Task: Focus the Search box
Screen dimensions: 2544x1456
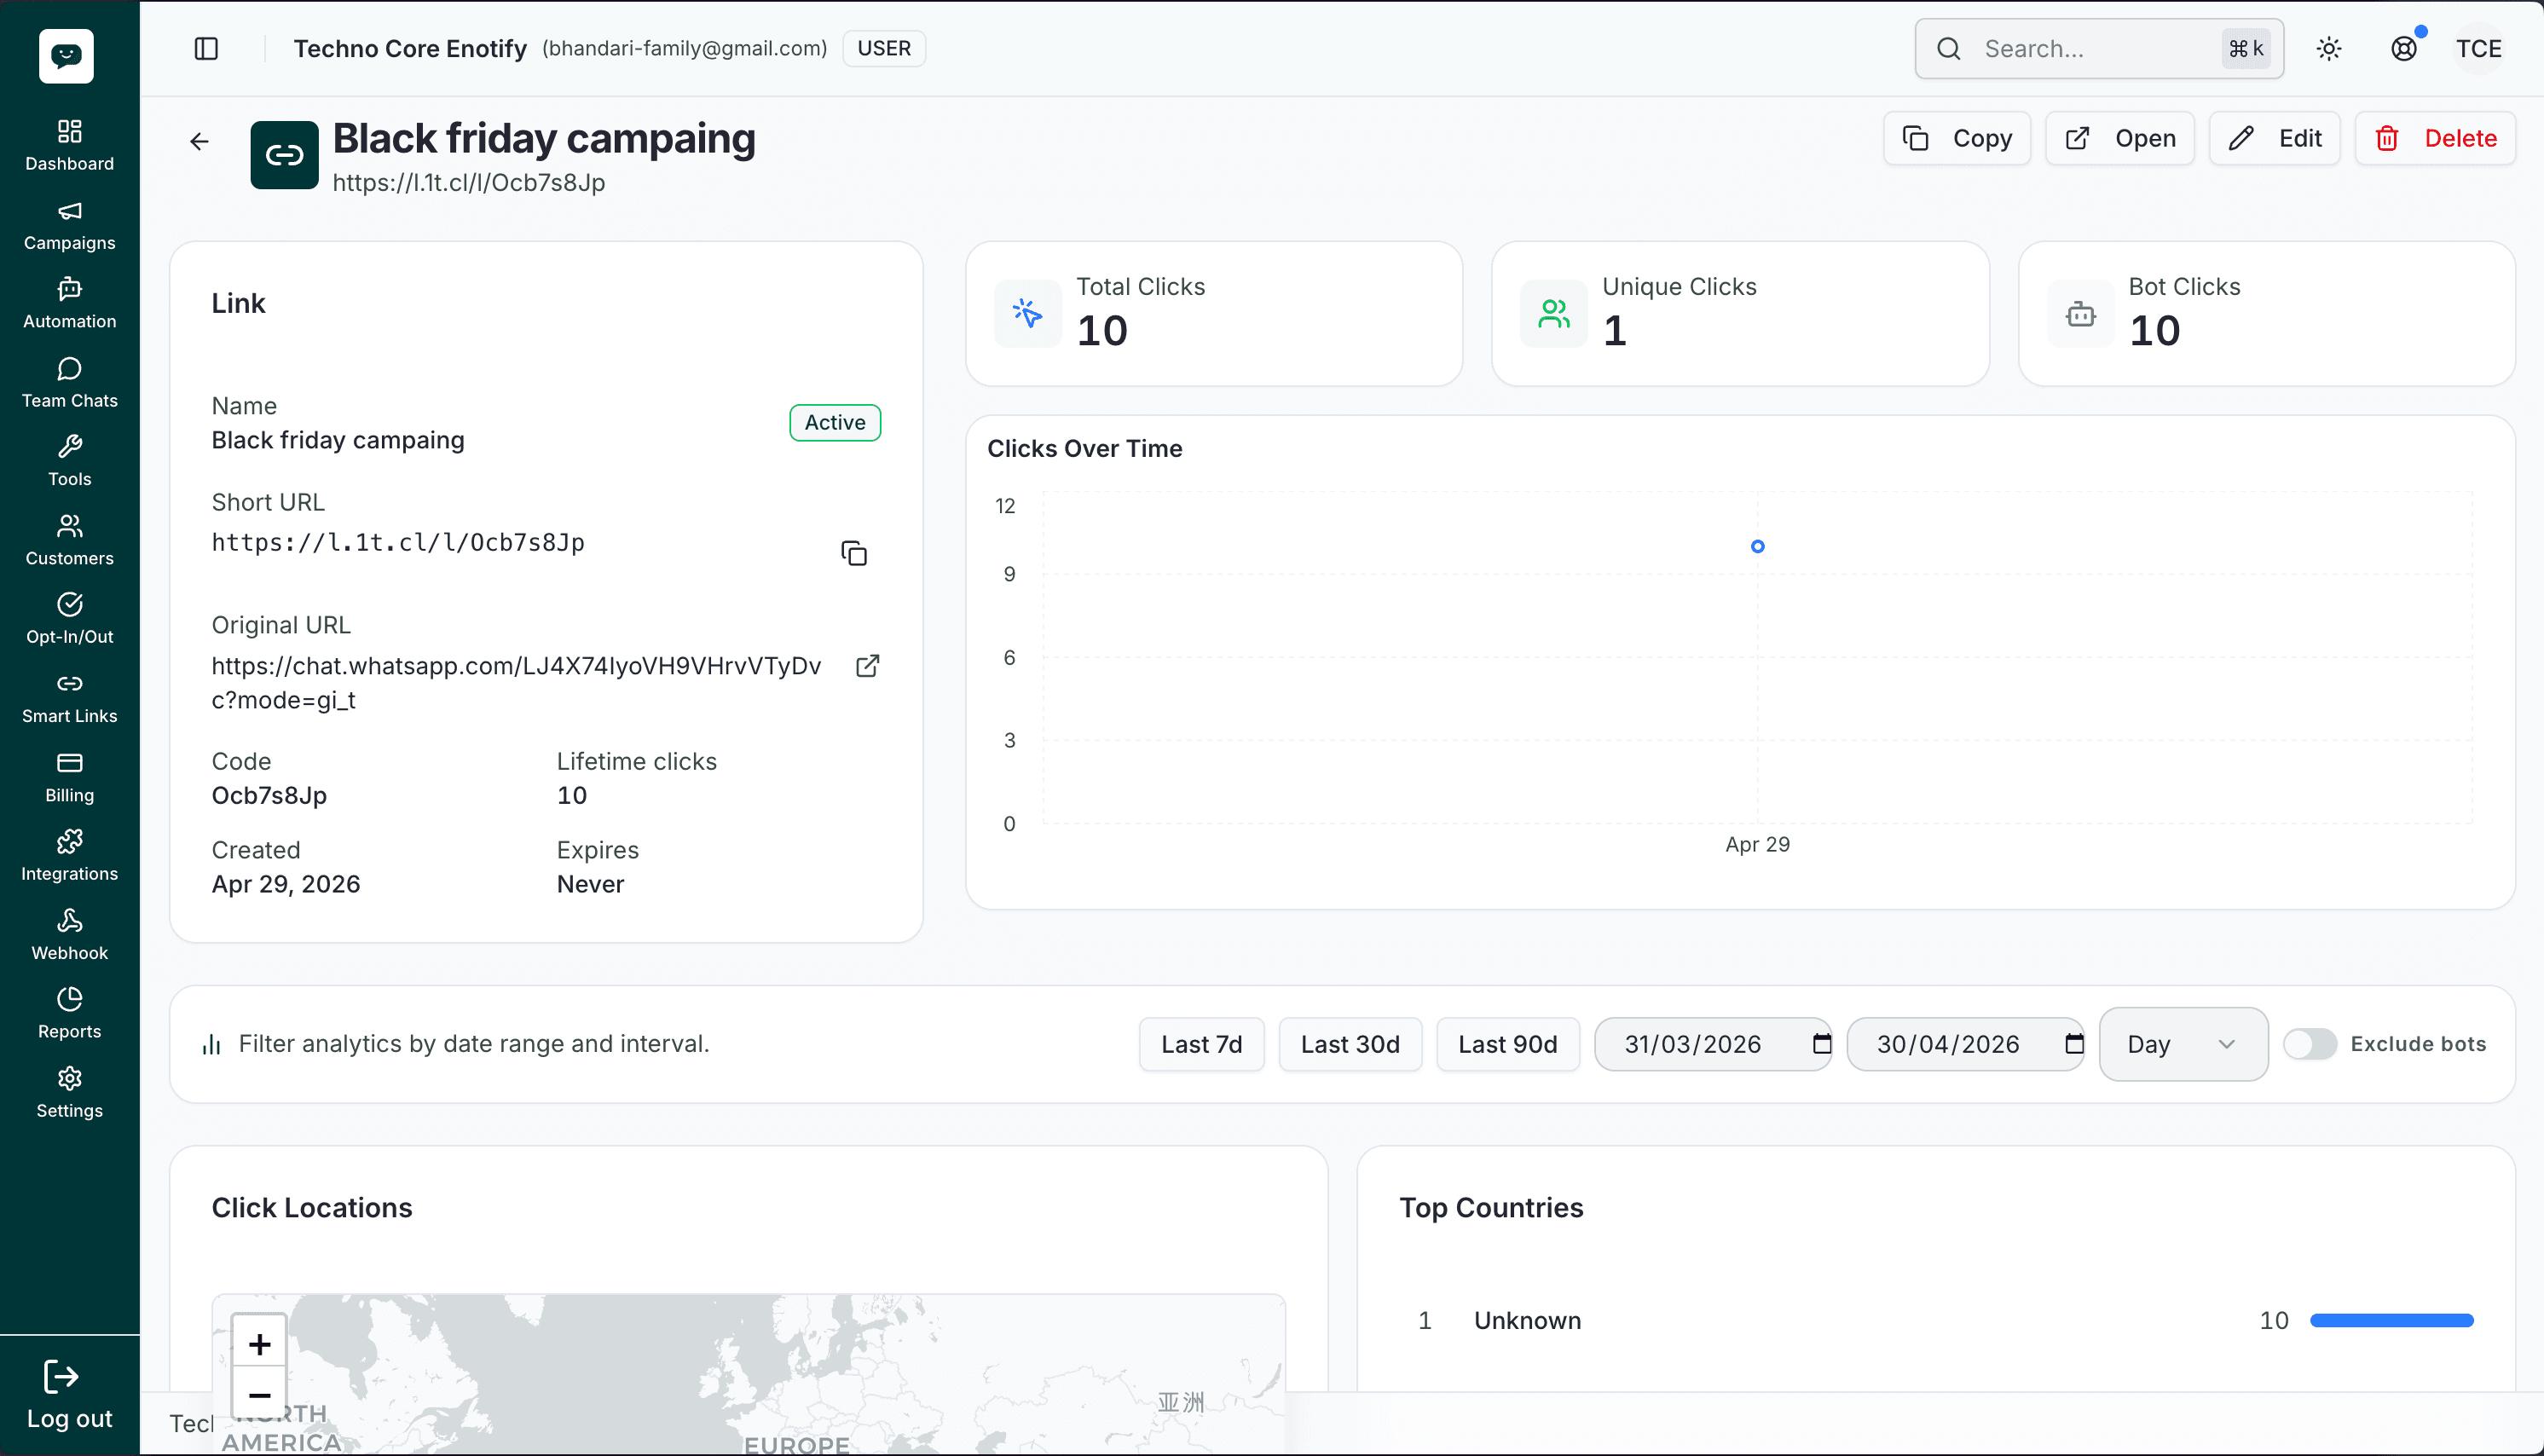Action: (x=2099, y=48)
